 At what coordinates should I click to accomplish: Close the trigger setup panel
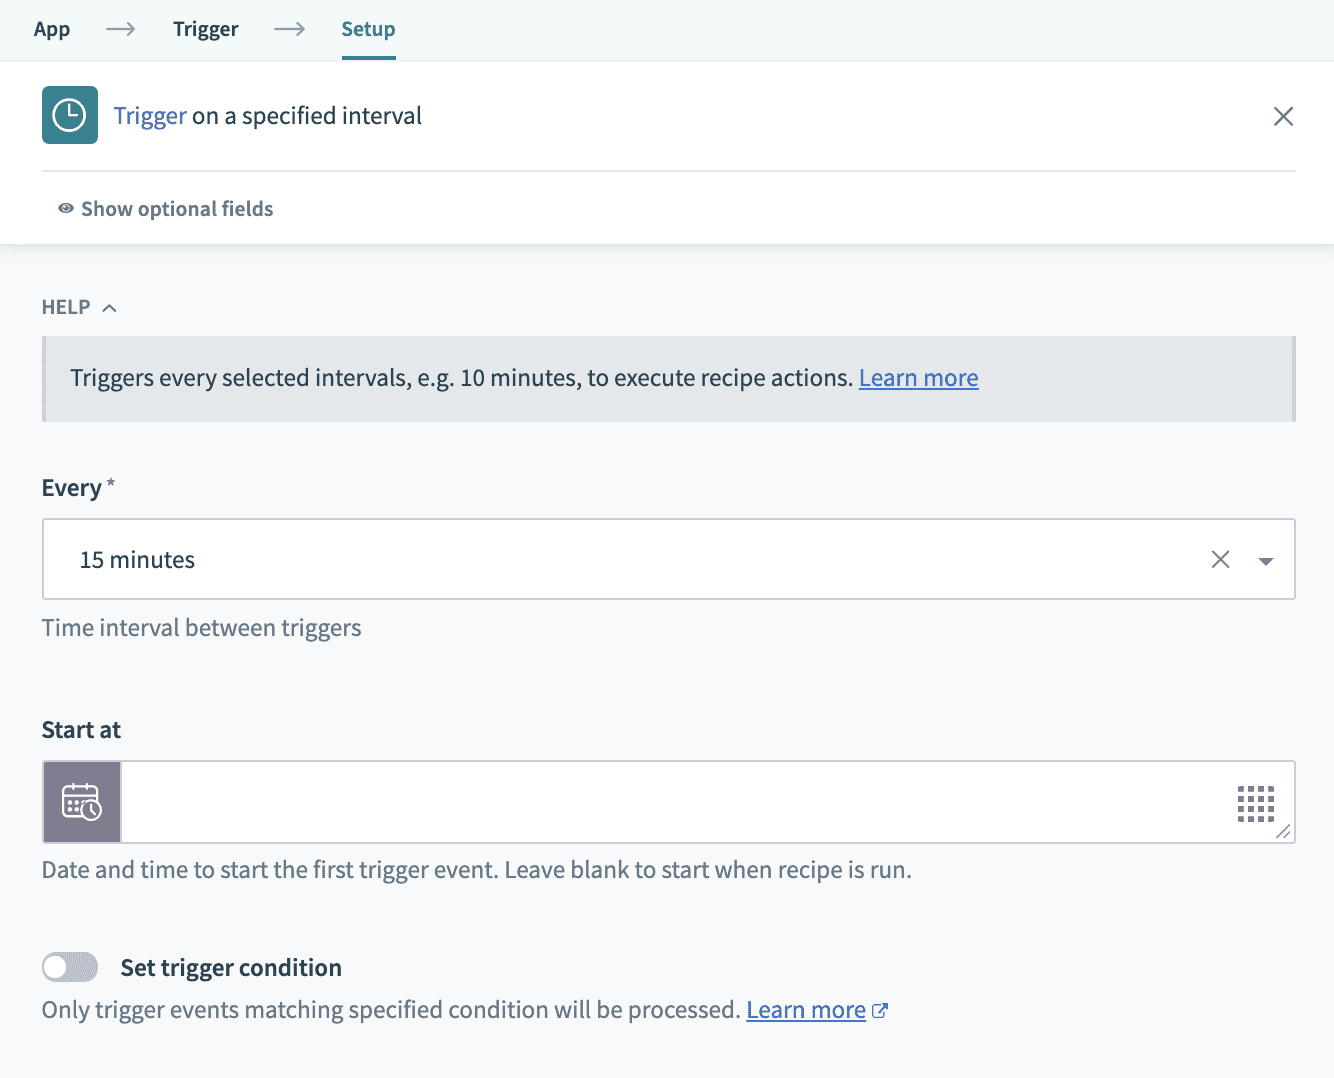[x=1284, y=116]
